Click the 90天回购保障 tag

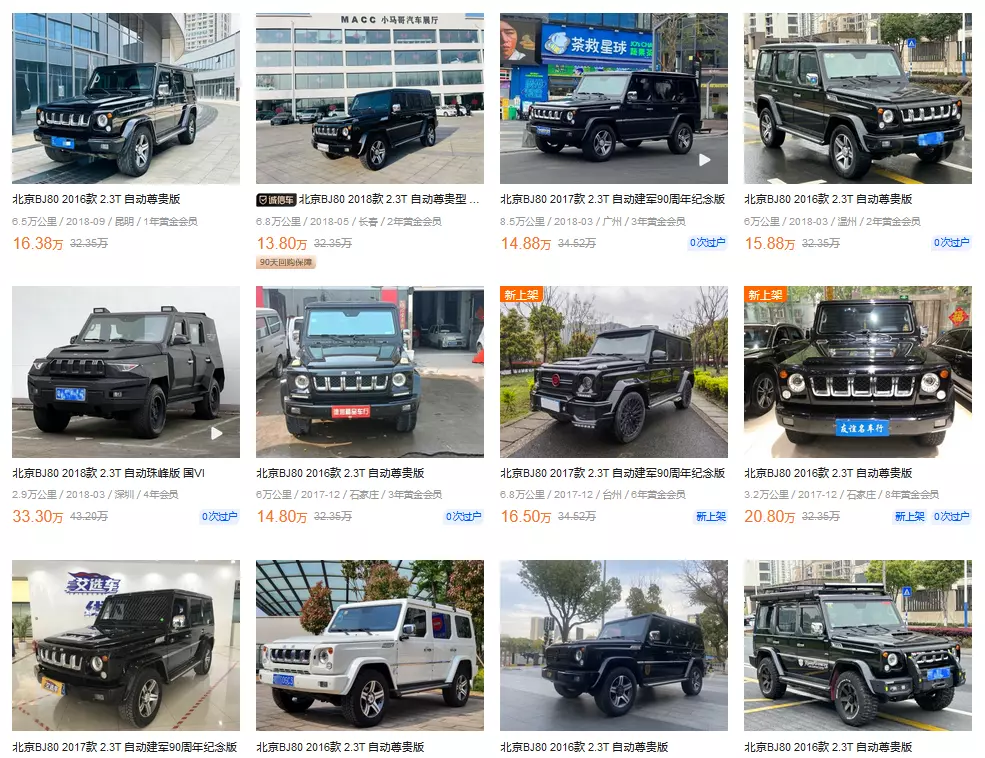pos(286,263)
